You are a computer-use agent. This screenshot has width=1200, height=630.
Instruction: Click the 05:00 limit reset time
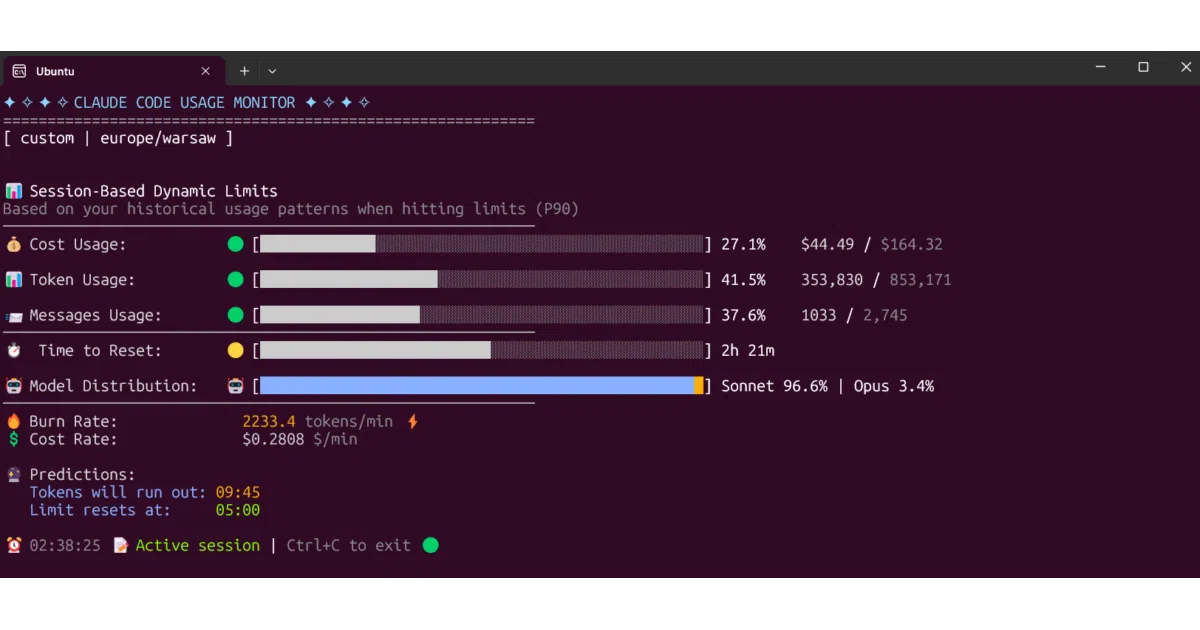(x=238, y=510)
